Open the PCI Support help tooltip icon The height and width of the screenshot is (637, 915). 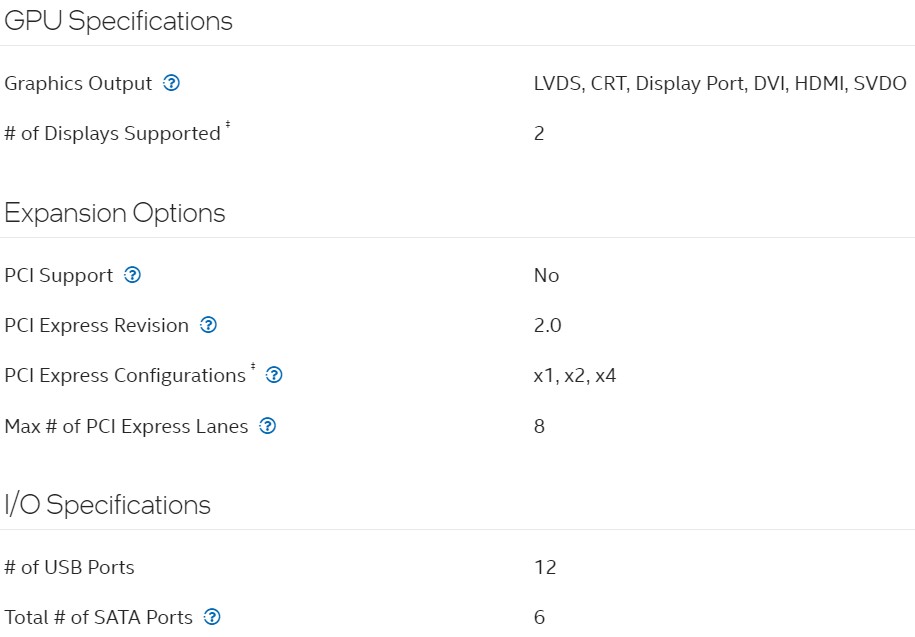132,275
